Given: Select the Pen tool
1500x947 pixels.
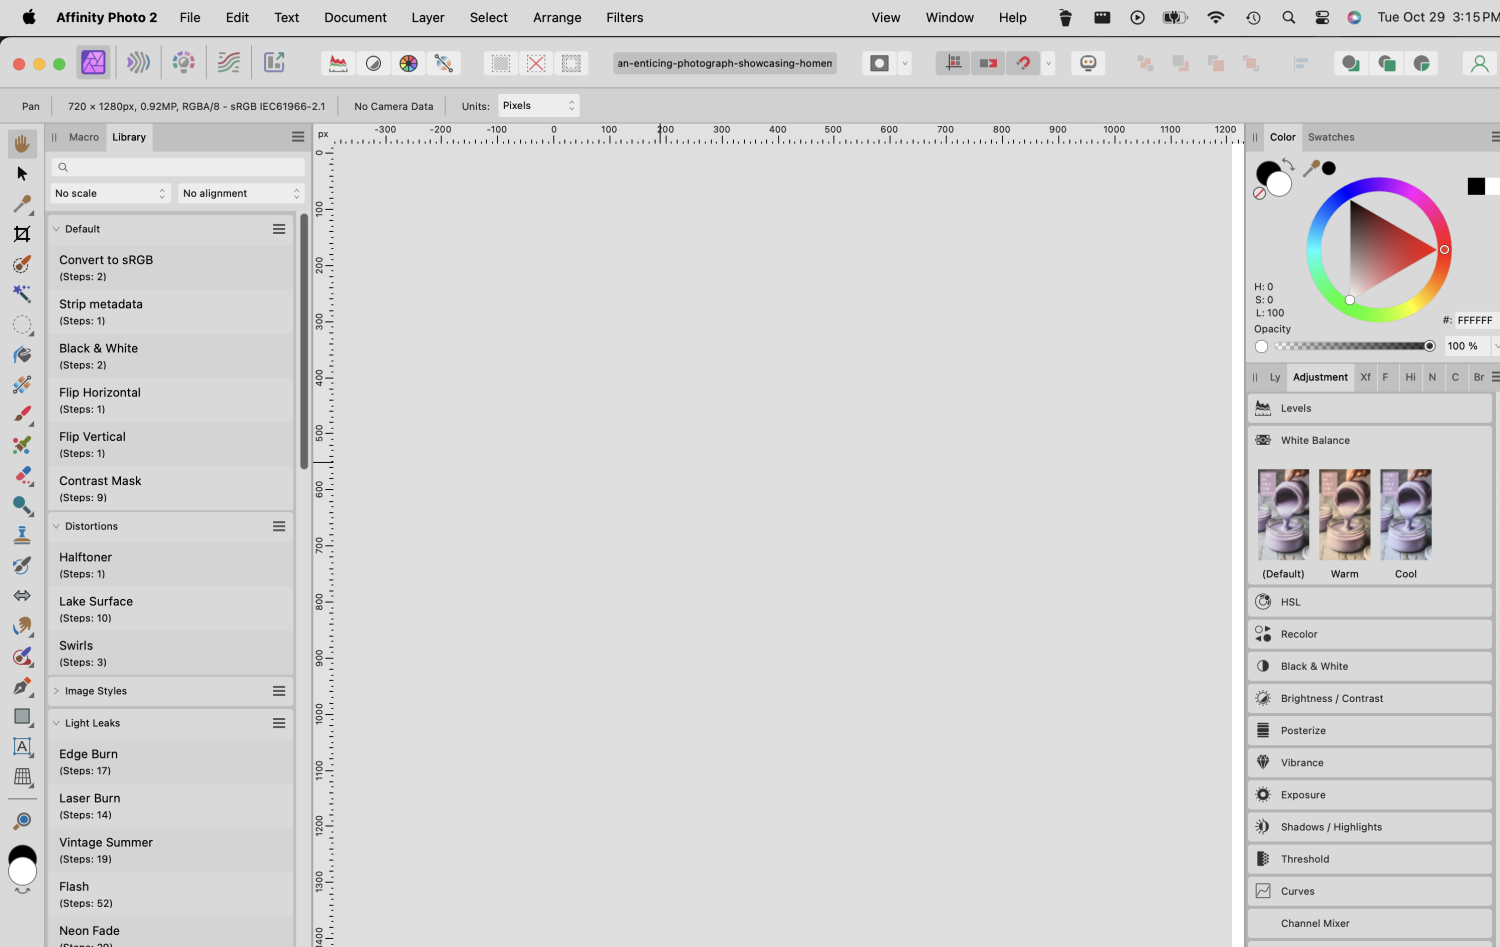Looking at the screenshot, I should point(22,686).
